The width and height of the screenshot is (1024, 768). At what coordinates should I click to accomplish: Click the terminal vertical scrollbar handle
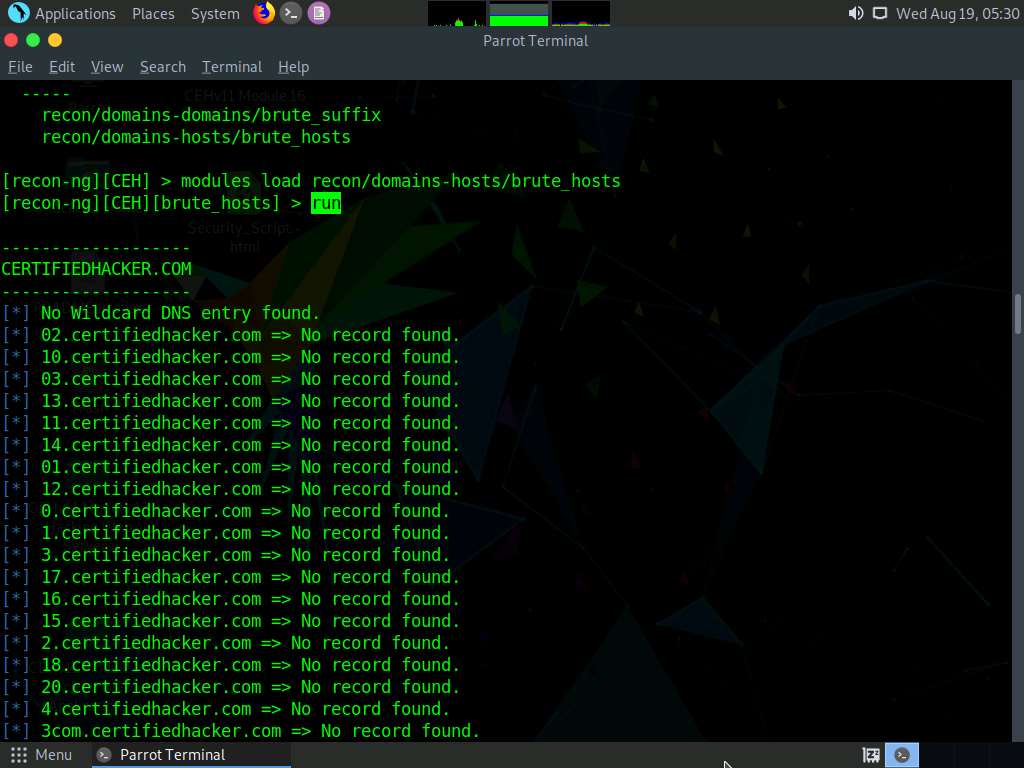pyautogui.click(x=1017, y=313)
